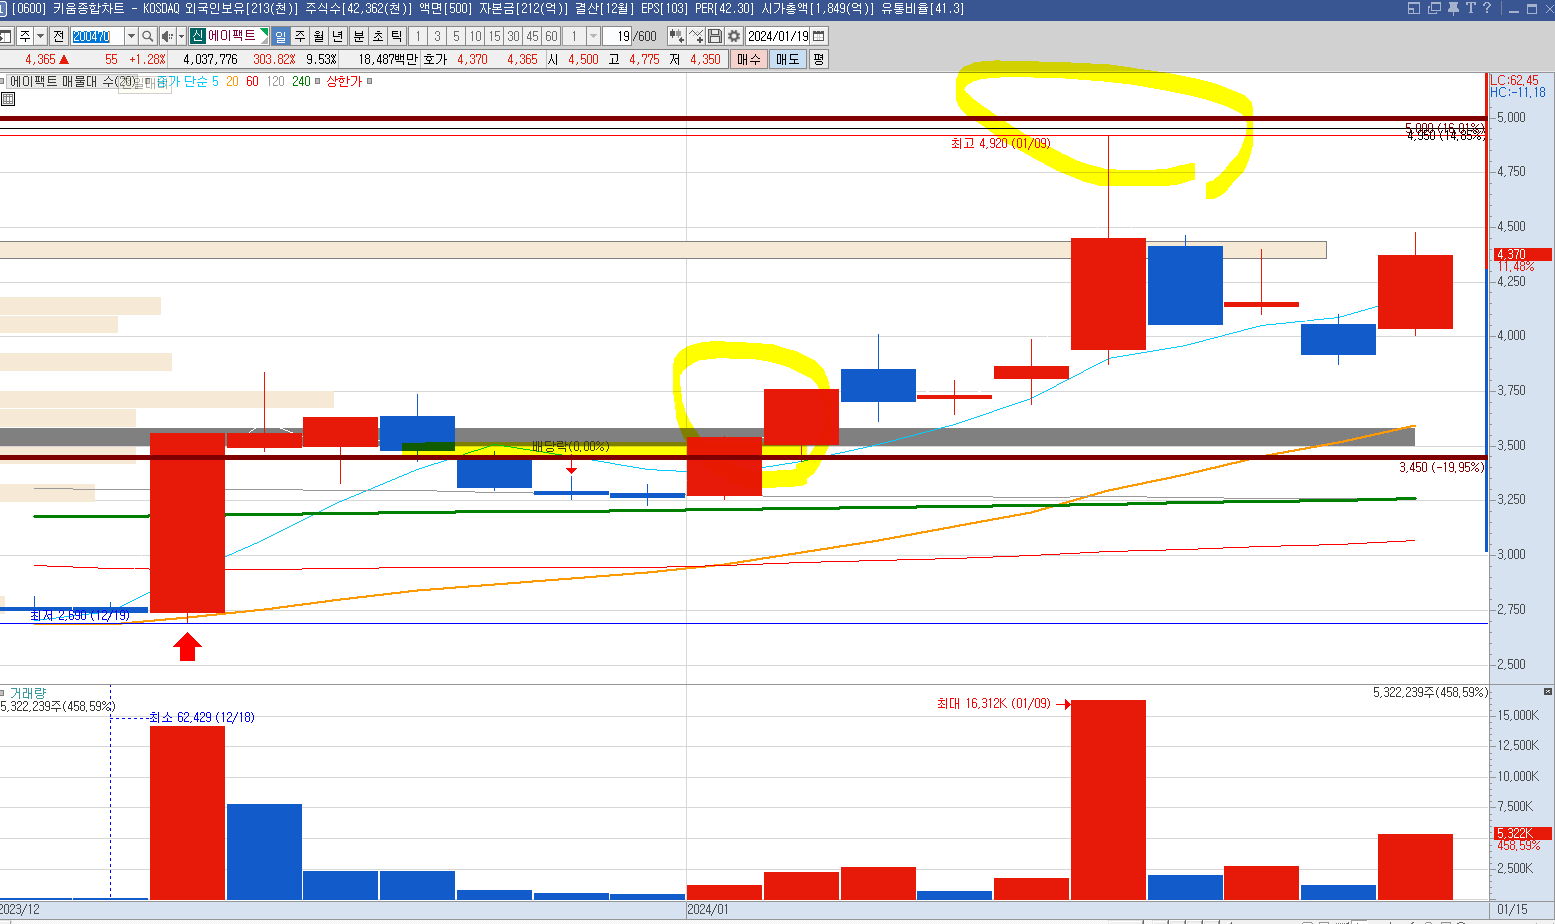Click the 매수 buy button
Screen dimensions: 1555x924
coord(749,59)
